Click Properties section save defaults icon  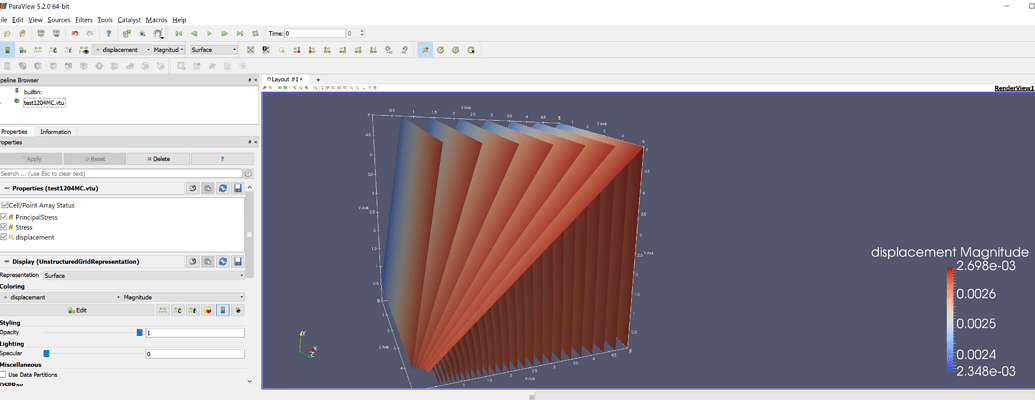point(238,189)
